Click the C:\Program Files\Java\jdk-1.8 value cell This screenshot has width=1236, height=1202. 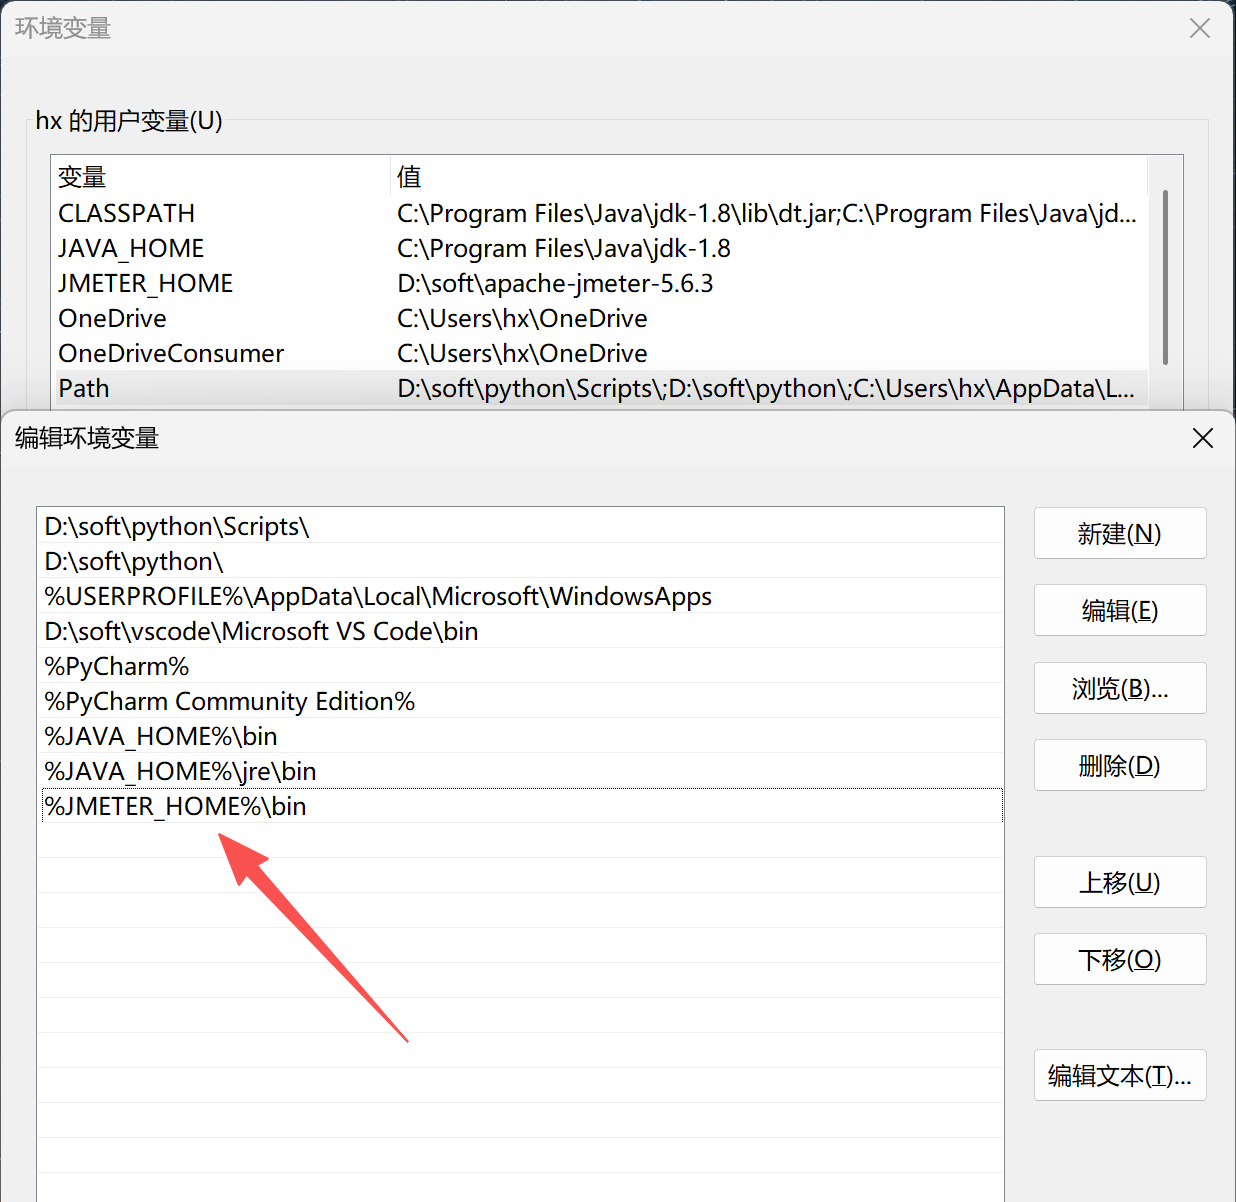564,248
